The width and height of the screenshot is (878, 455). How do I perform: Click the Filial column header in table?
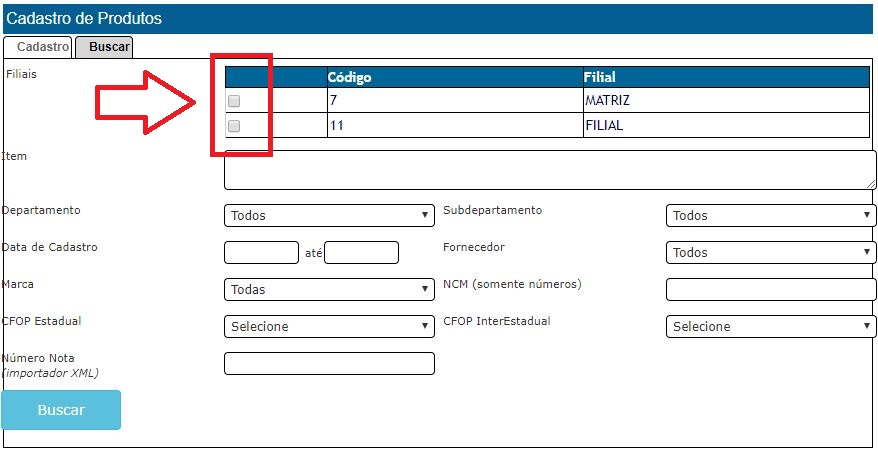[725, 77]
